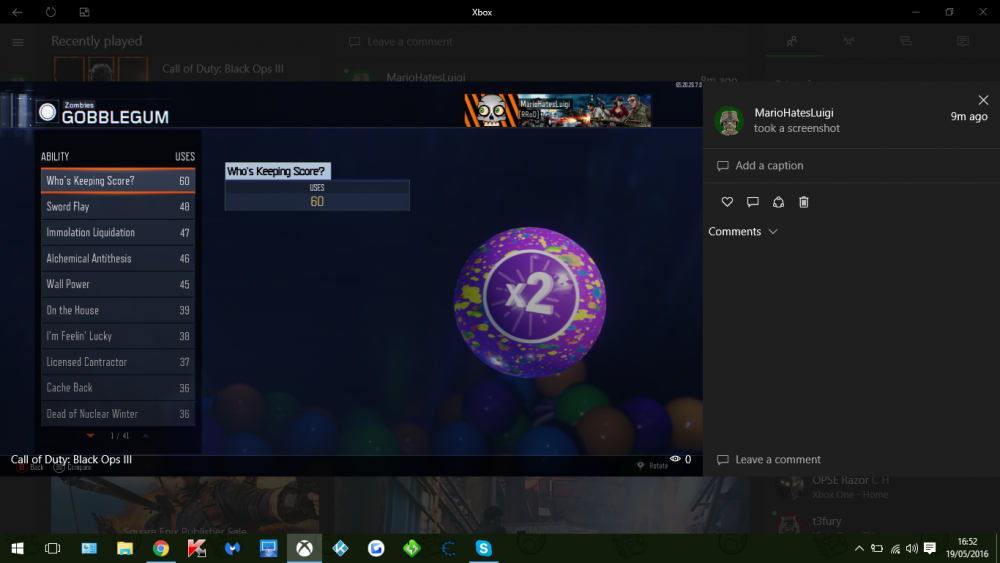Screen dimensions: 1000x563
Task: Open the MarioHatesLuigi gamertag link
Action: [x=793, y=113]
